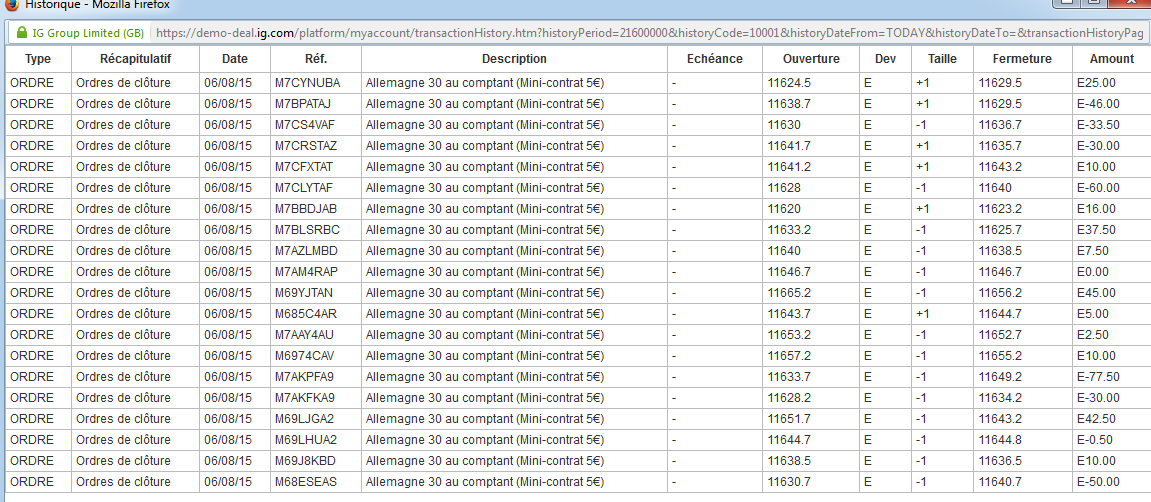Click the Récapitulatif column header
This screenshot has width=1151, height=502.
pos(135,59)
